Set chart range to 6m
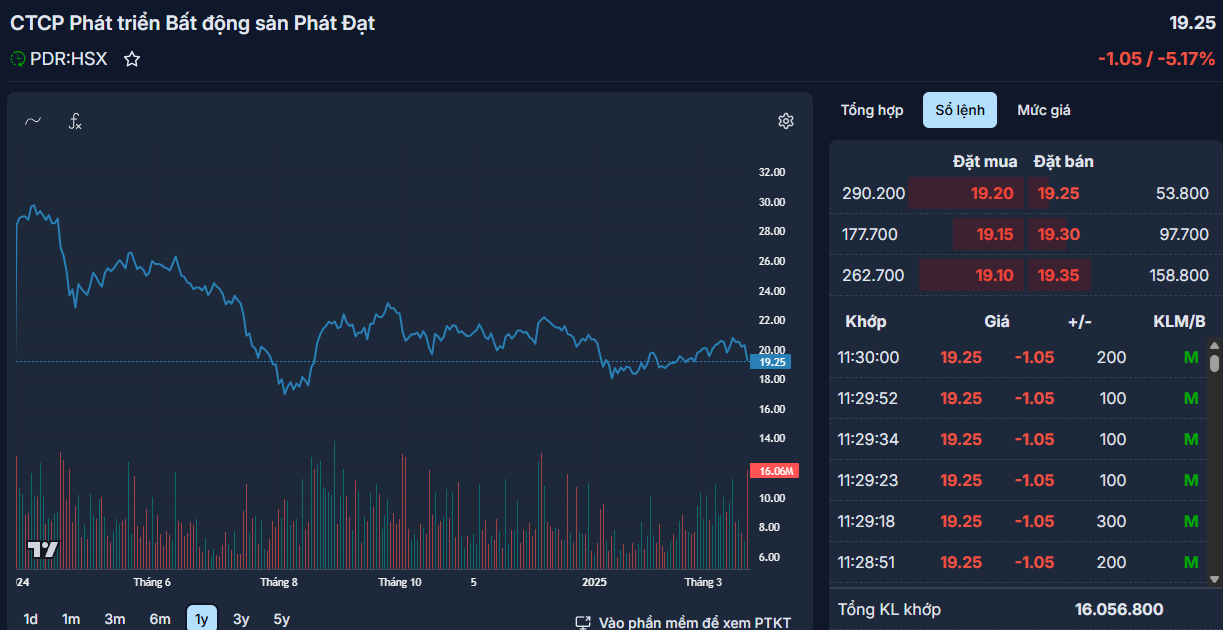Image resolution: width=1223 pixels, height=630 pixels. [160, 619]
